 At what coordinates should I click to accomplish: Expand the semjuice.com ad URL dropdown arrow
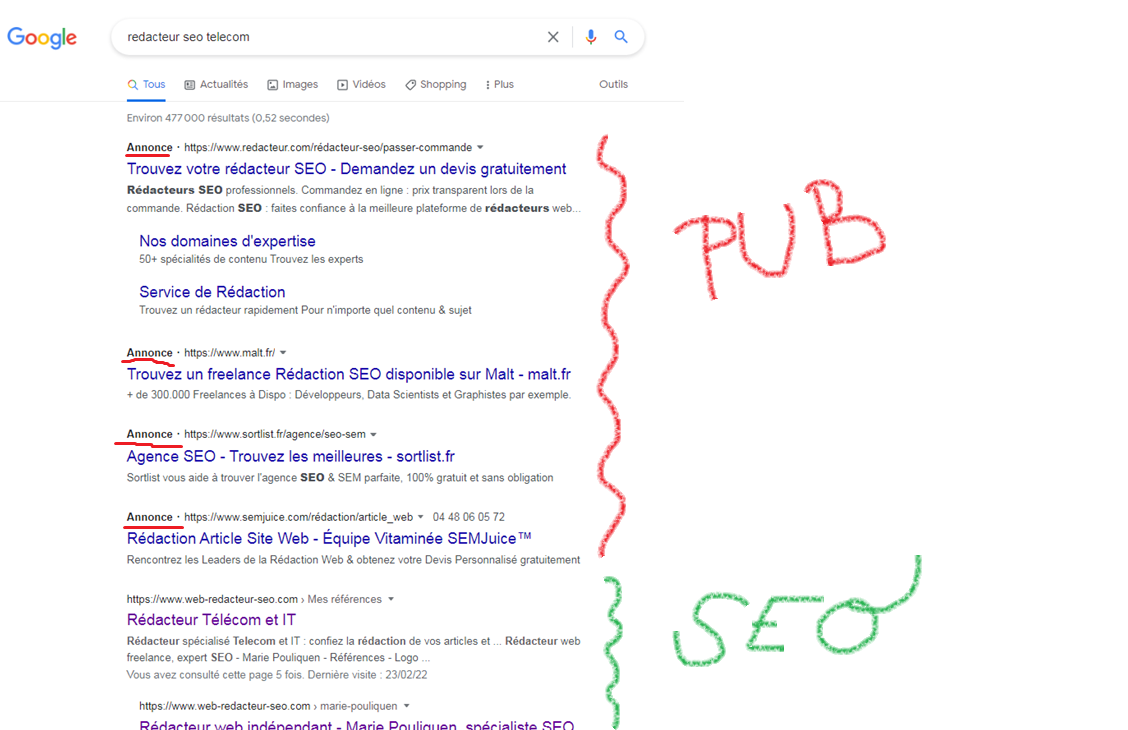point(421,516)
